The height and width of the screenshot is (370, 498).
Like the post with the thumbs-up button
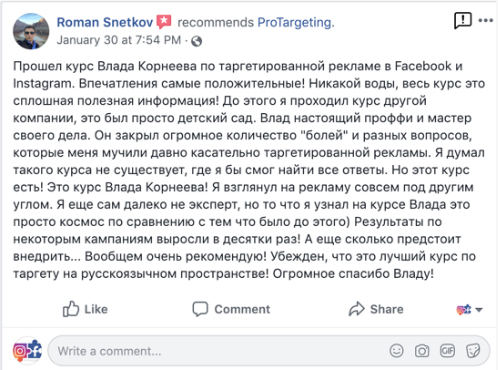85,309
